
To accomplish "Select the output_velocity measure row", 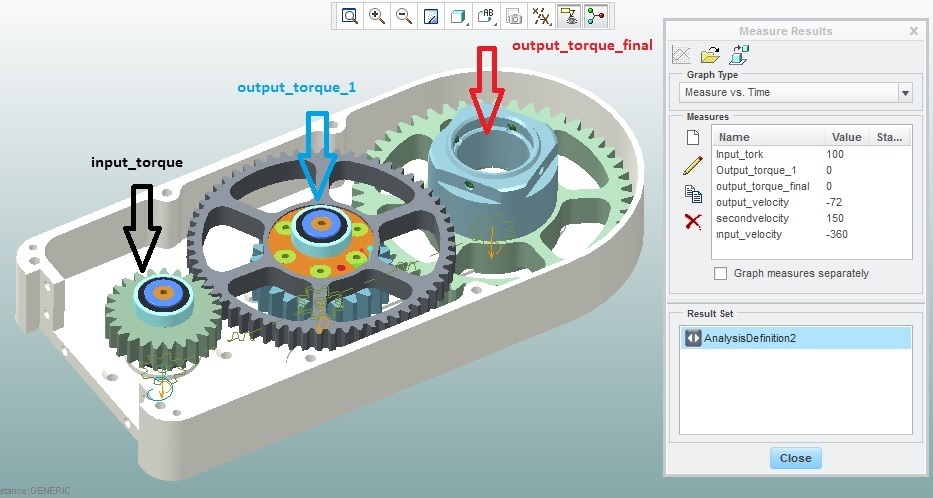I will point(812,202).
